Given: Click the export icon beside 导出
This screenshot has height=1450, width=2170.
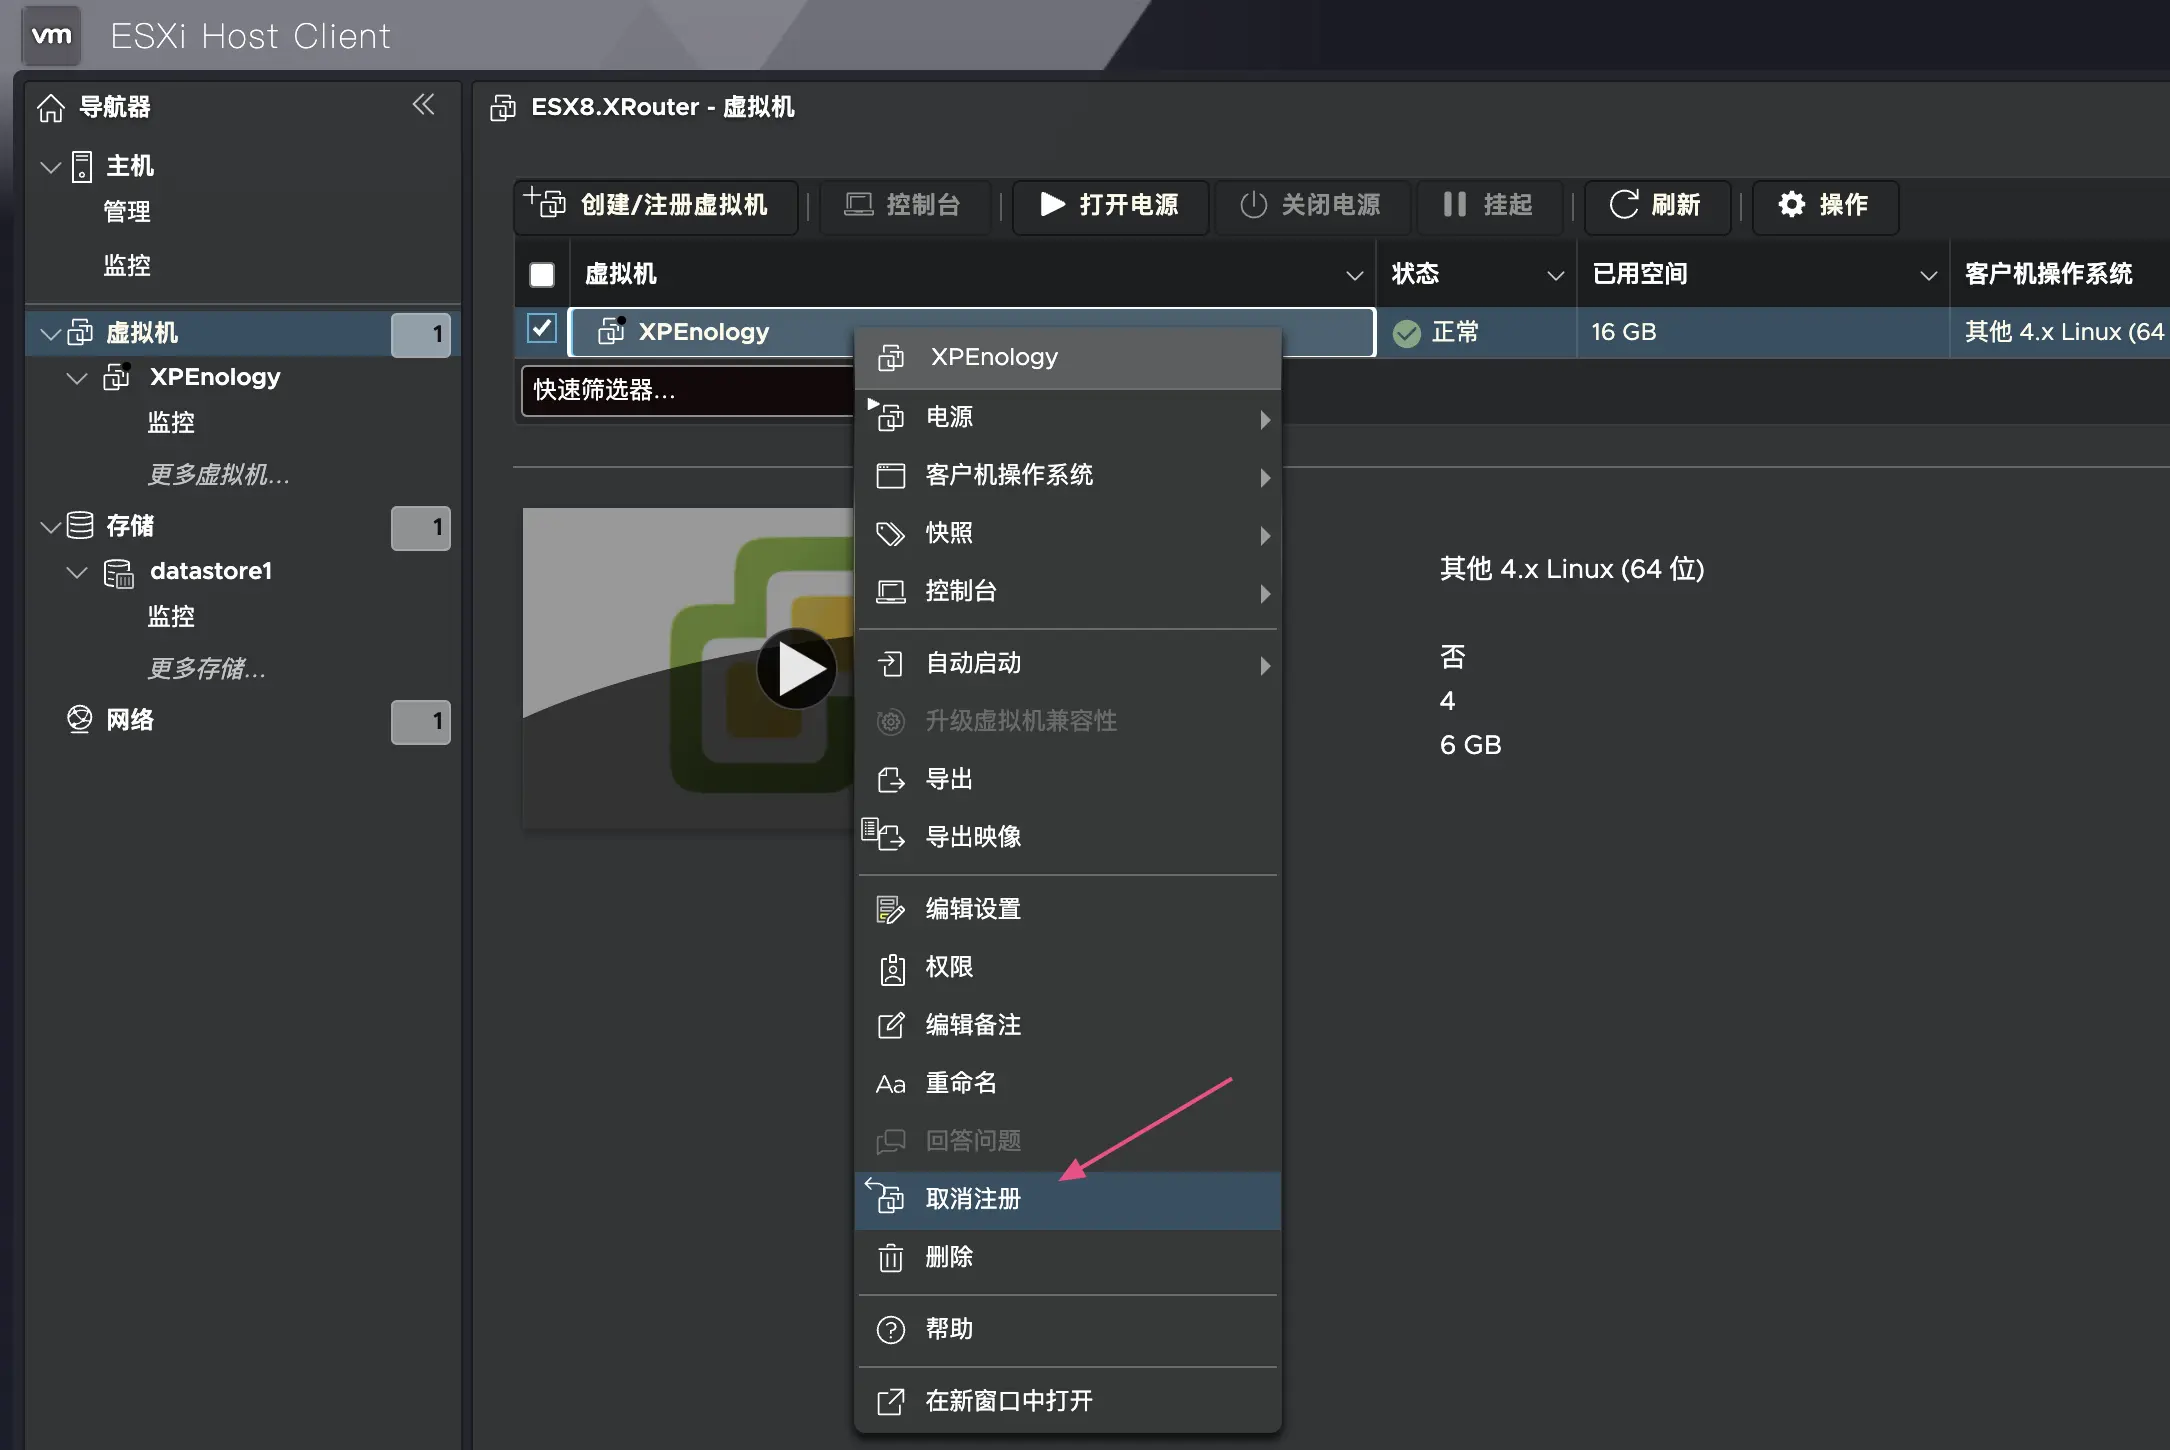Looking at the screenshot, I should [x=890, y=779].
